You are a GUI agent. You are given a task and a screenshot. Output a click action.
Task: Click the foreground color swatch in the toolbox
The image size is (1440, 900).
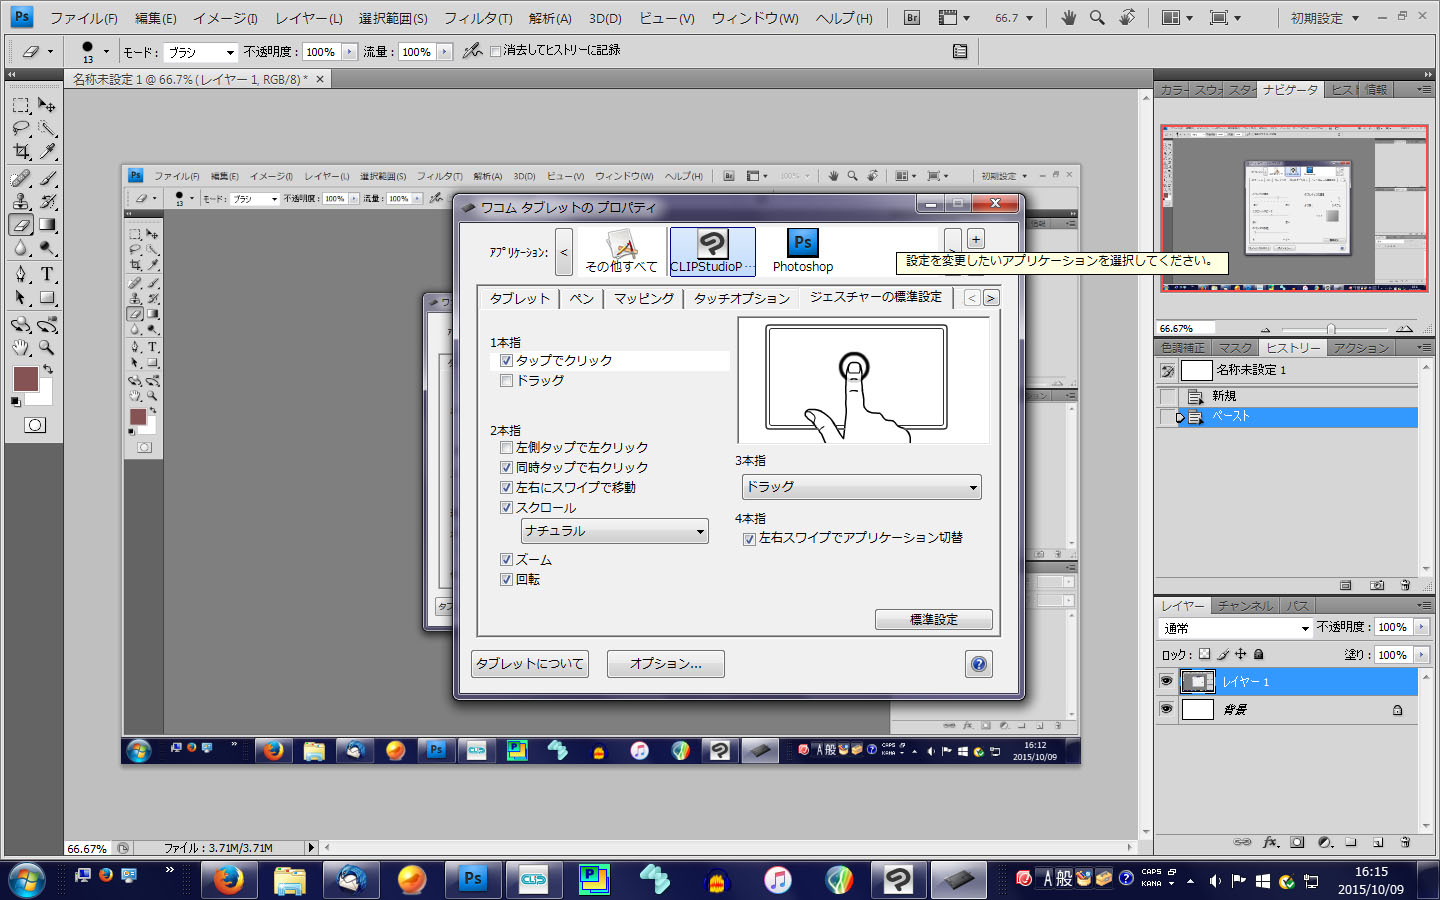point(25,378)
